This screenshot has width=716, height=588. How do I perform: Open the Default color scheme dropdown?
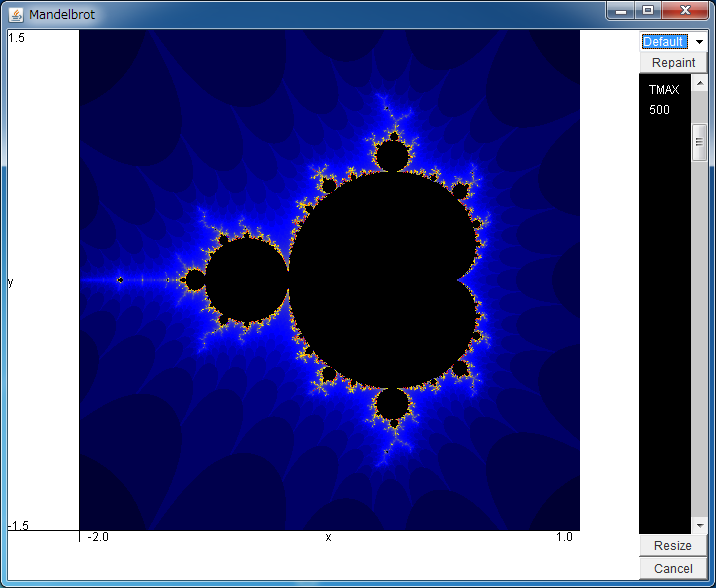coord(673,42)
